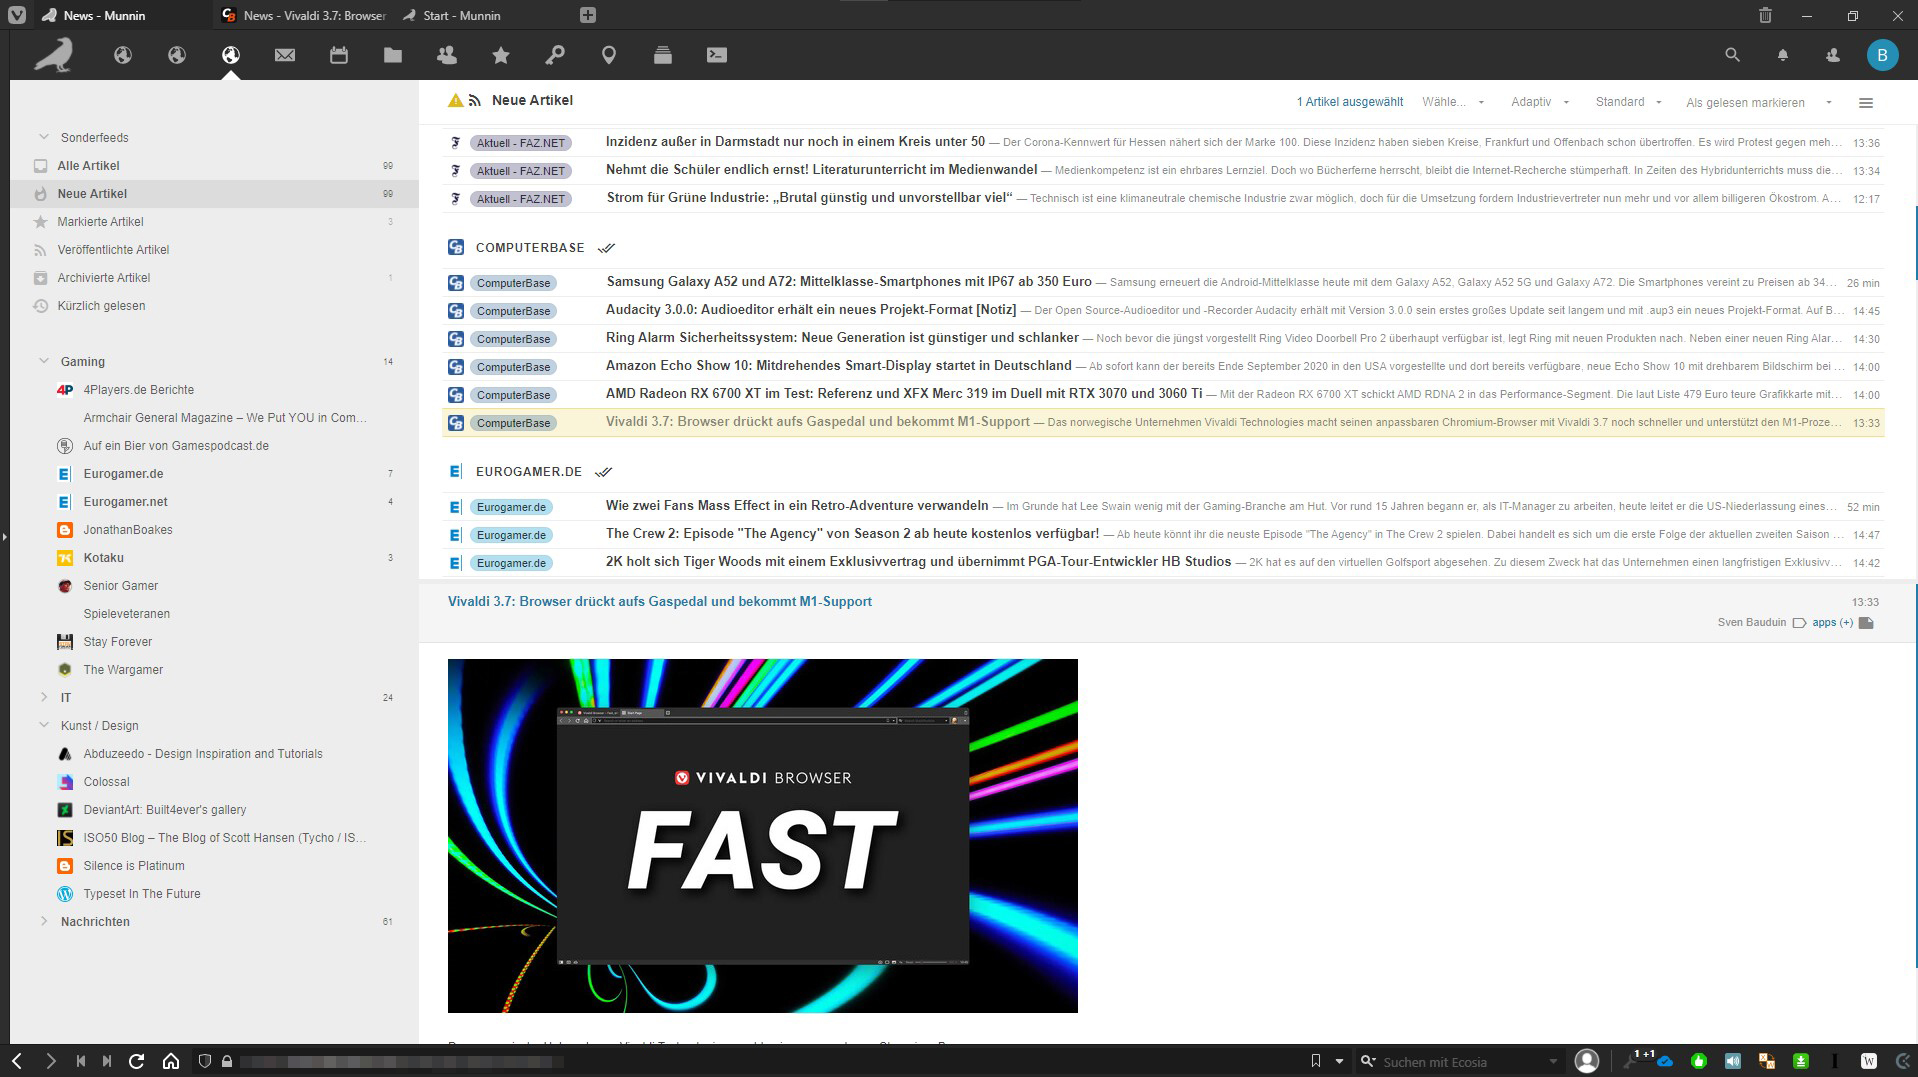The width and height of the screenshot is (1918, 1077).
Task: Click the yellow warning triangle icon
Action: pos(456,100)
